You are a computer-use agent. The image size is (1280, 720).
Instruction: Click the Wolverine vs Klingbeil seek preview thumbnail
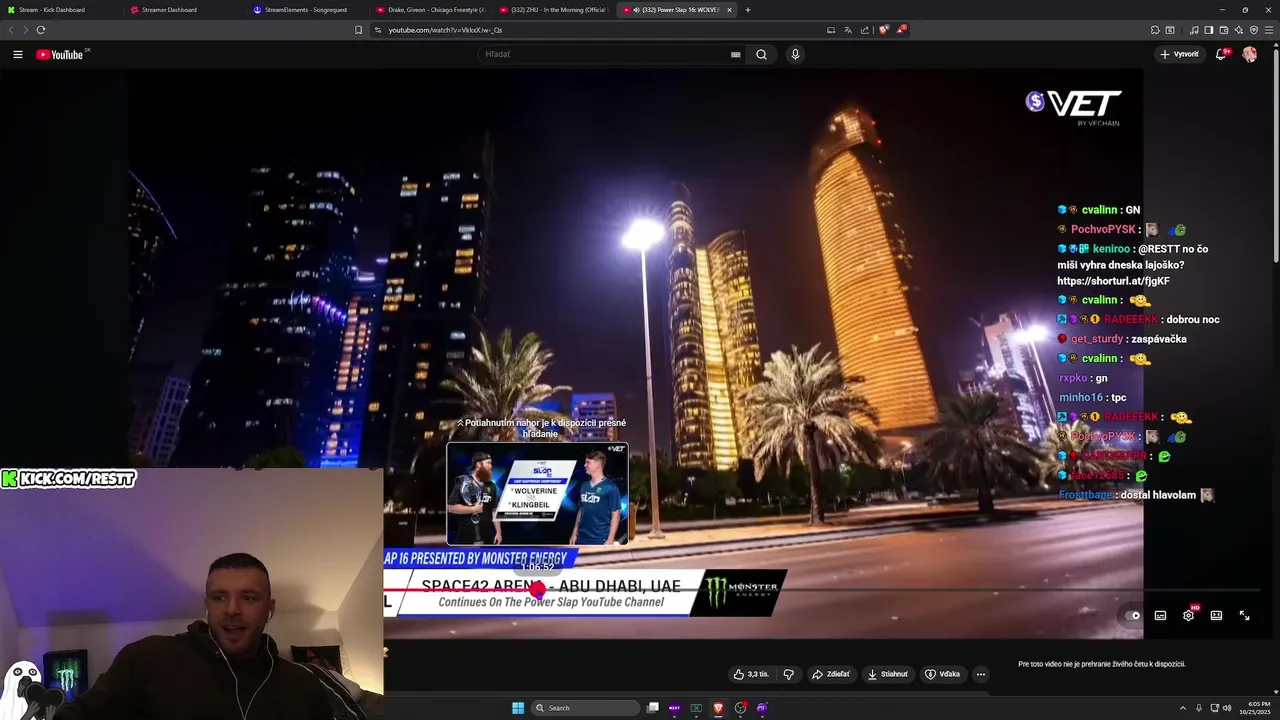point(537,494)
